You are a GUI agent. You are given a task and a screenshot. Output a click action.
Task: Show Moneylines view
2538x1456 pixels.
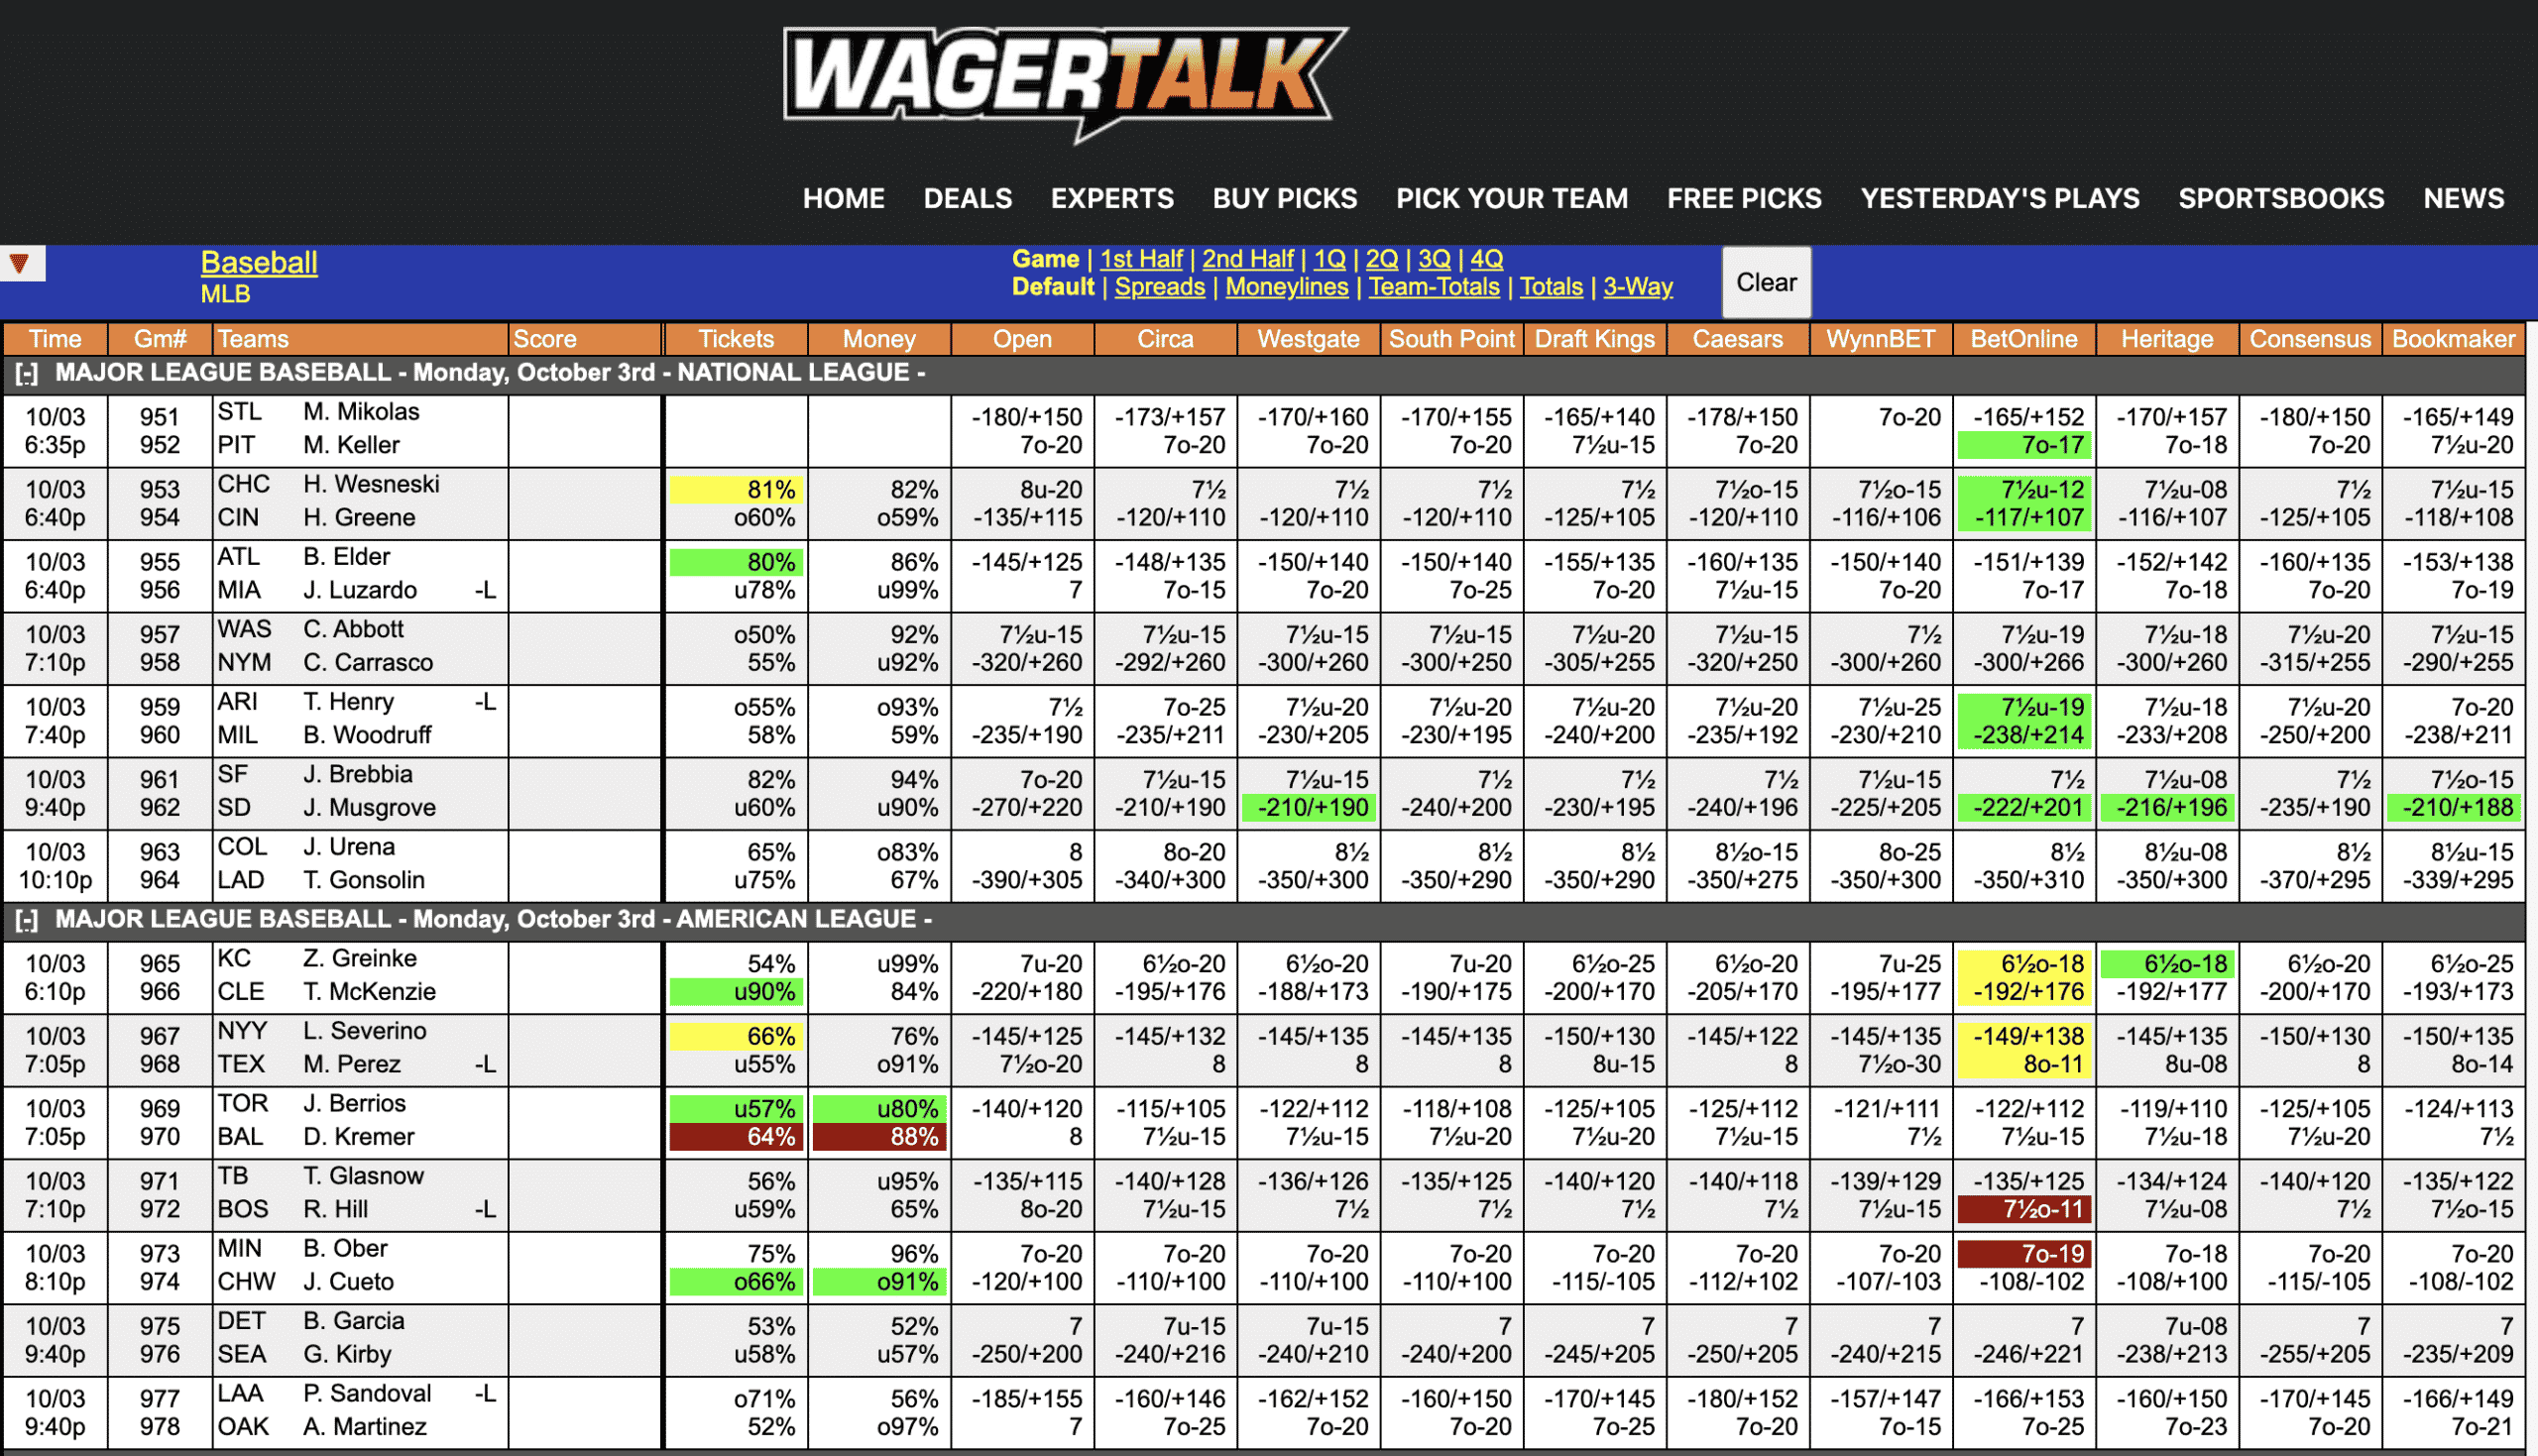[x=1286, y=287]
